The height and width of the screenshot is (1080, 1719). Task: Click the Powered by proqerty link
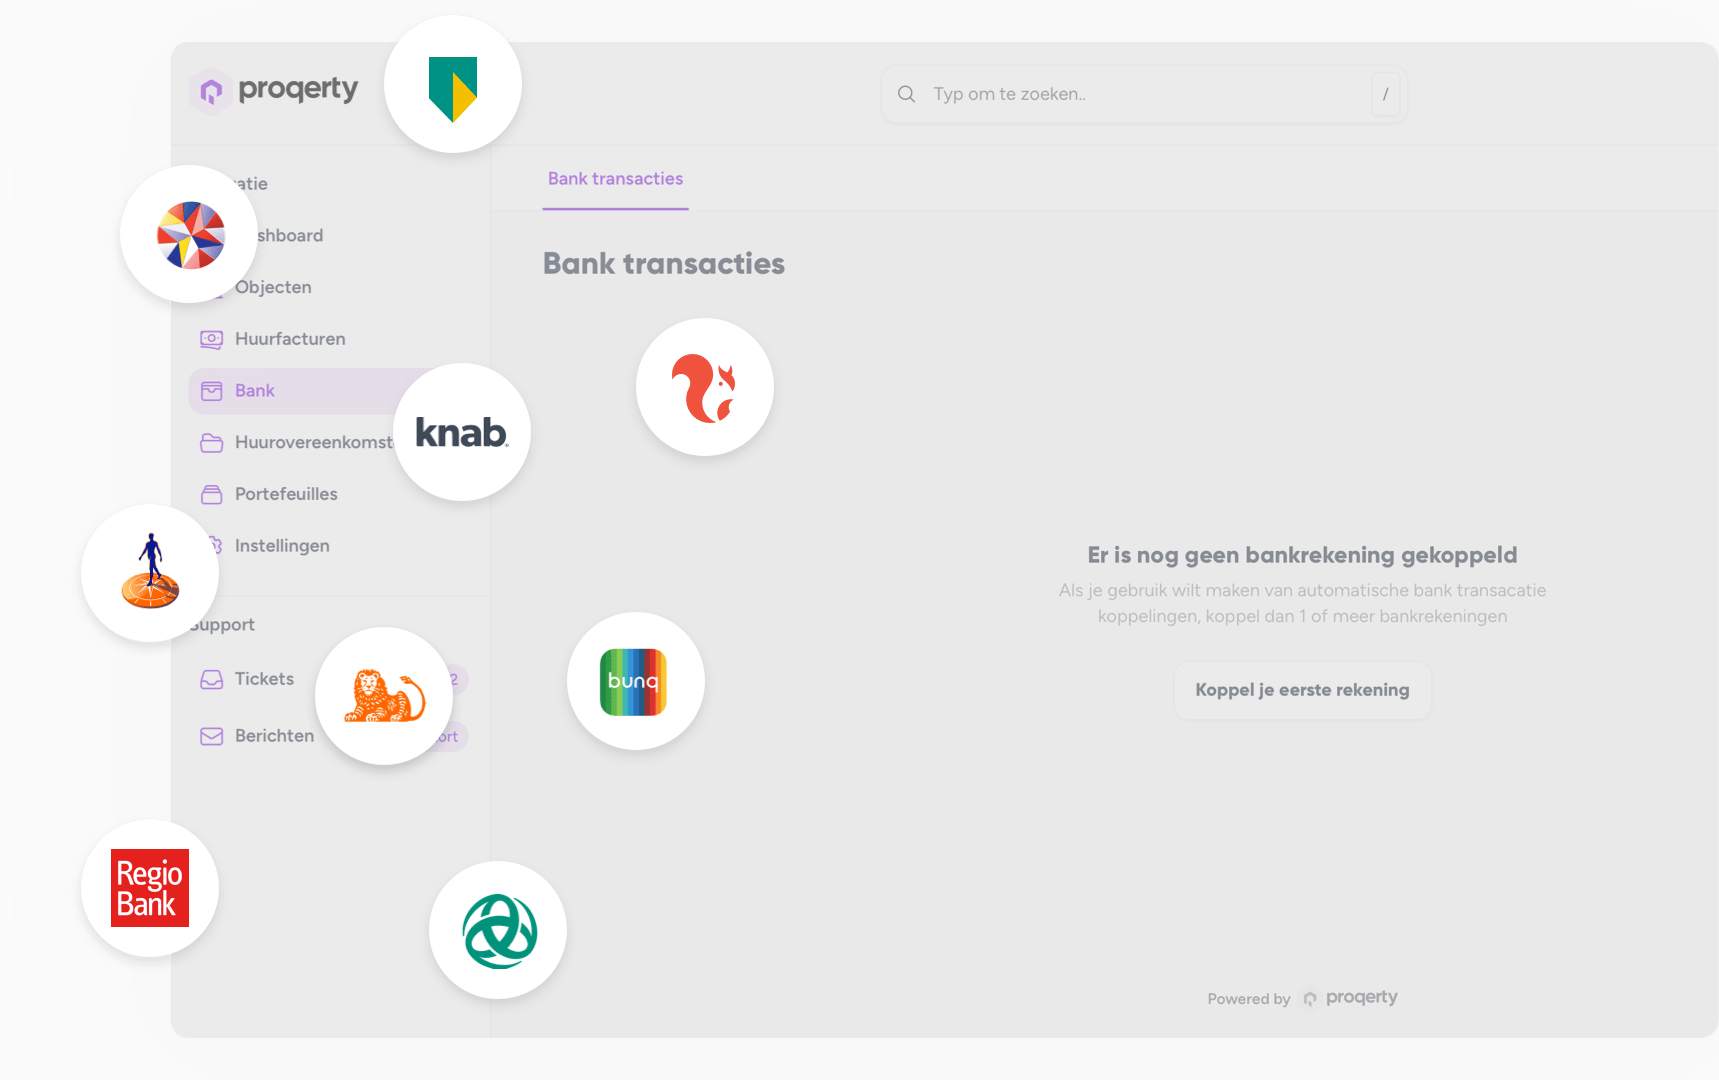1302,998
